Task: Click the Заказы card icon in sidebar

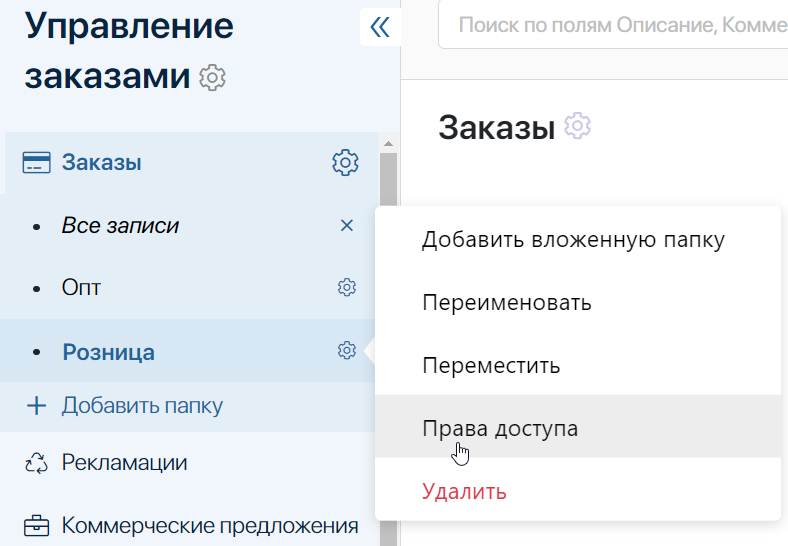Action: (x=37, y=163)
